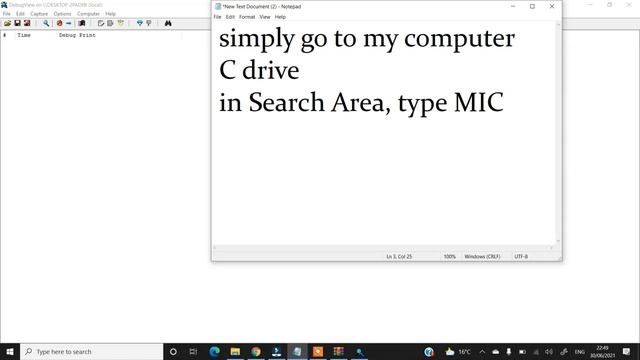
Task: Click the Debug Print column header
Action: (x=77, y=36)
